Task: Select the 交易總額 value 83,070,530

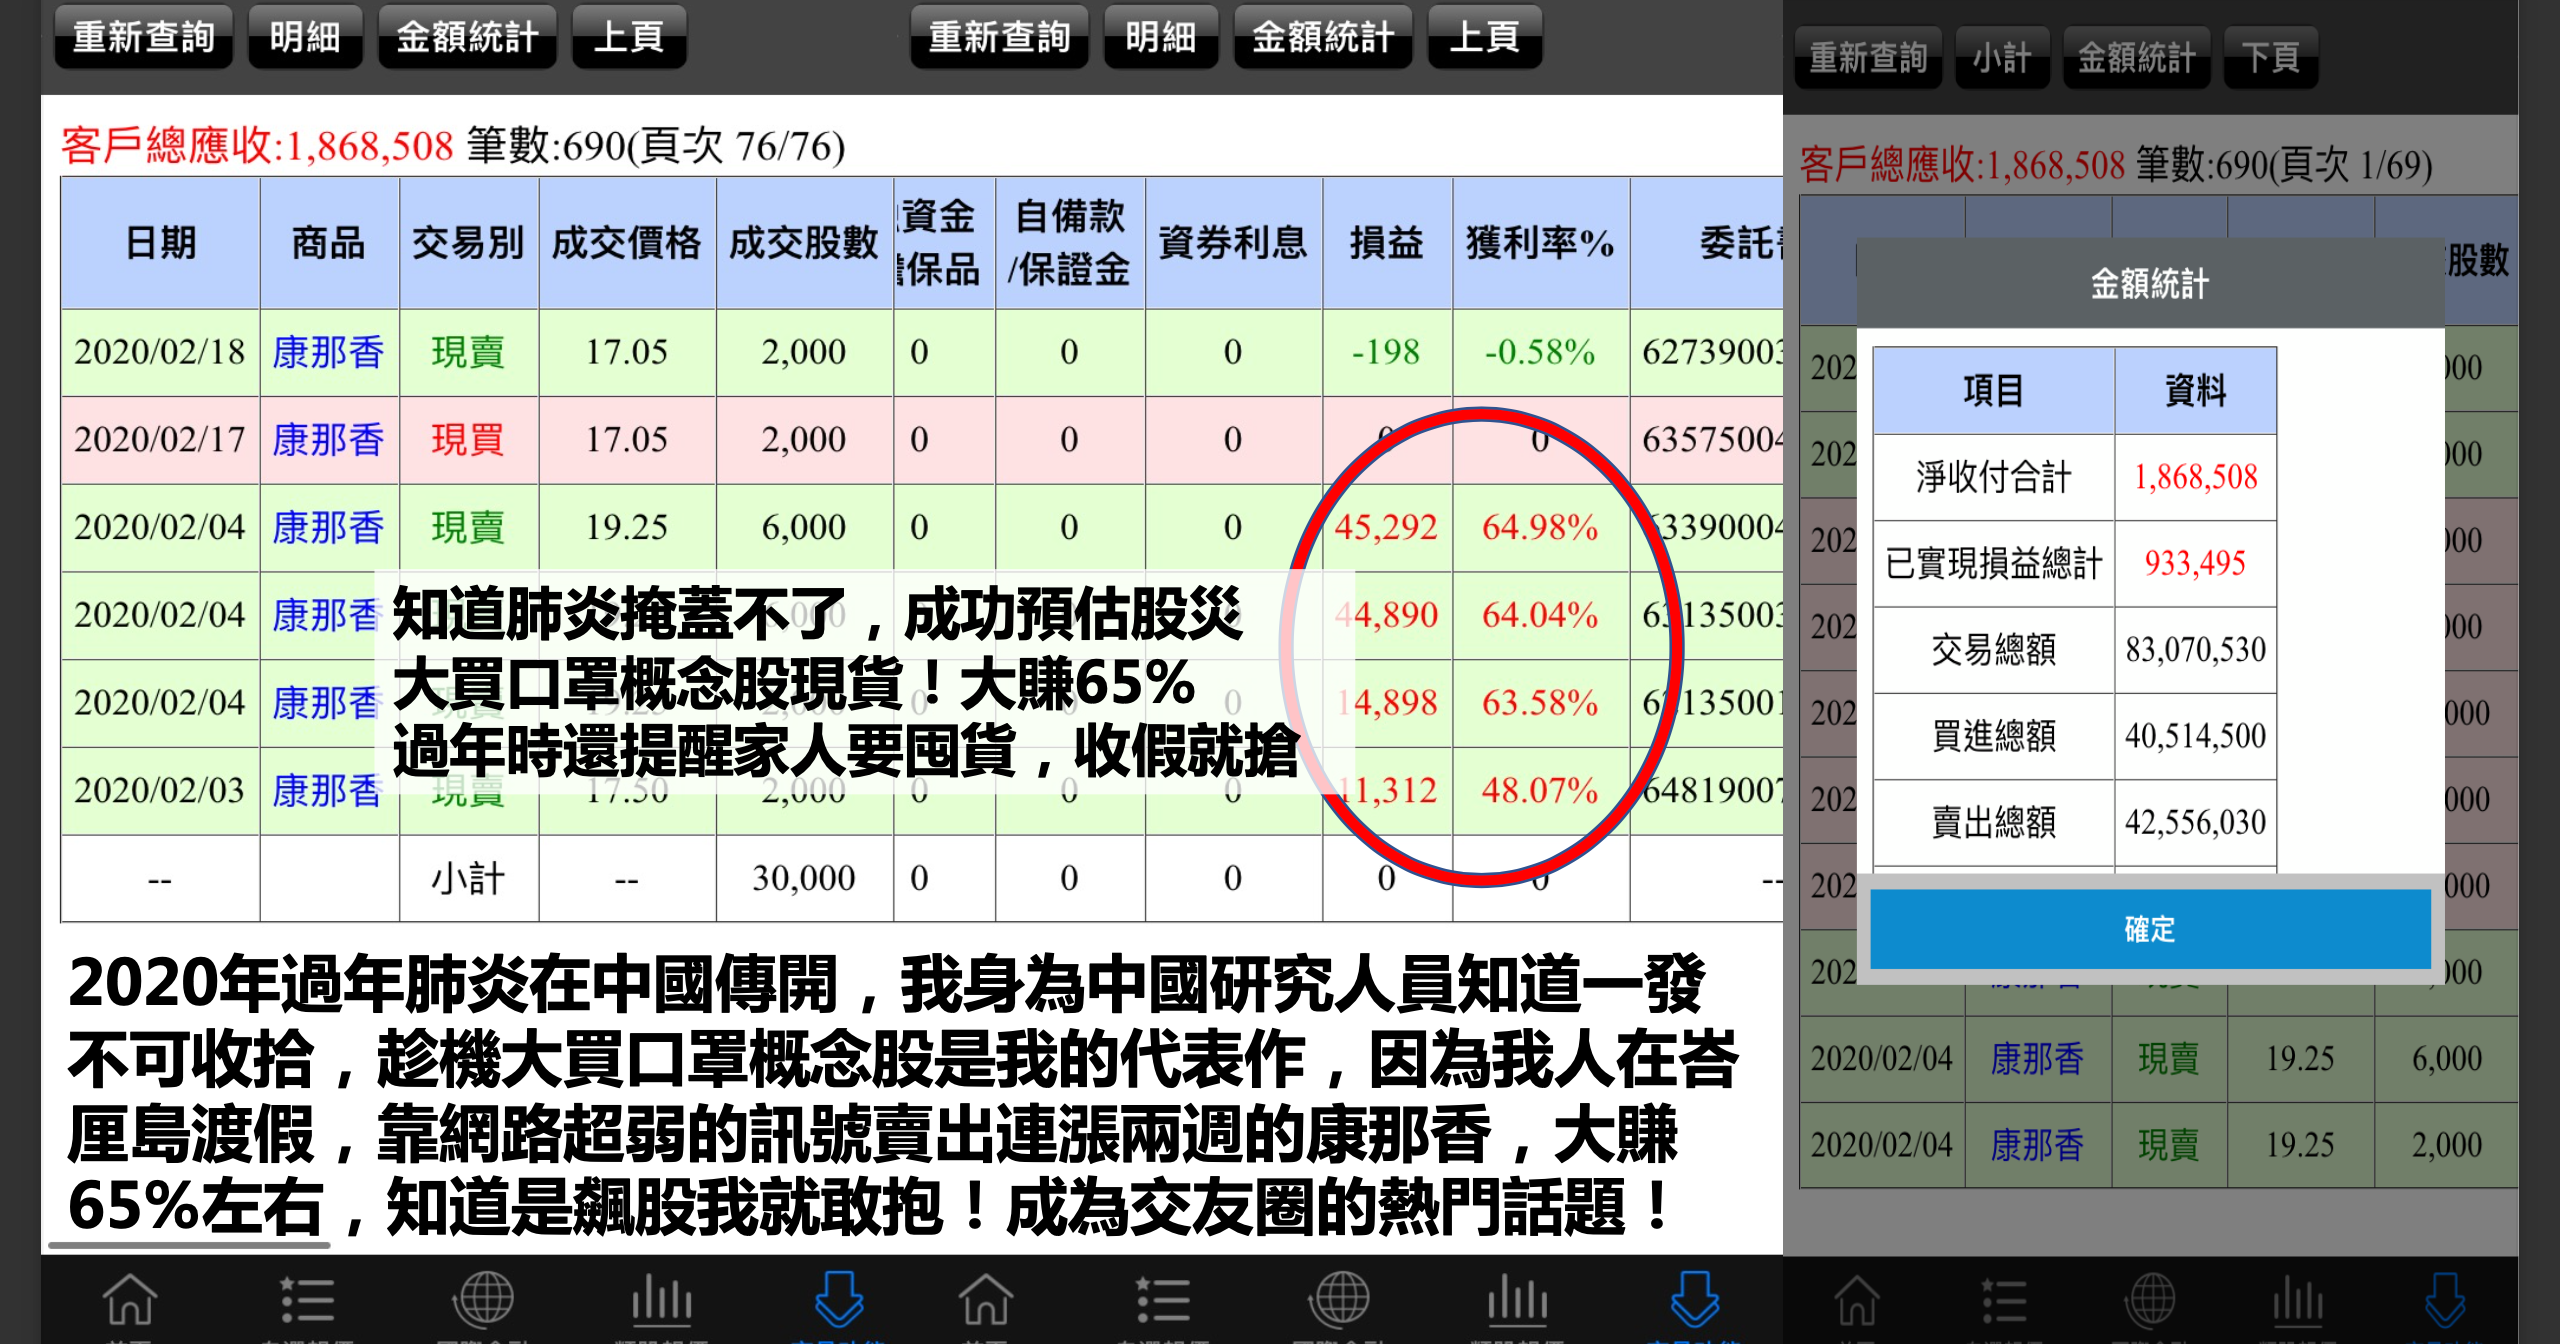Action: click(x=2196, y=650)
